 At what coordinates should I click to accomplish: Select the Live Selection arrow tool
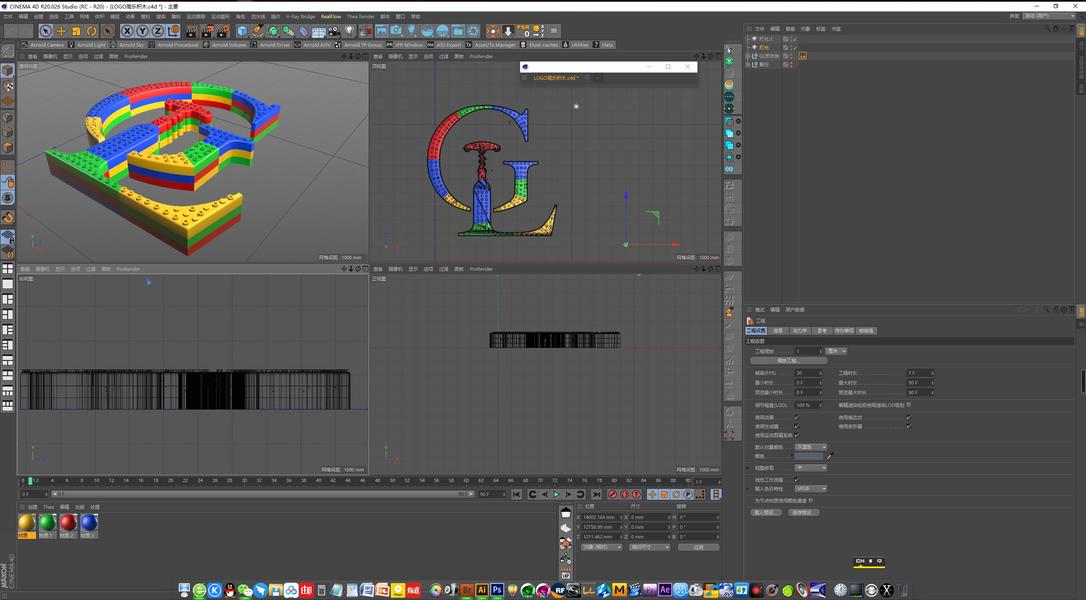tap(45, 30)
